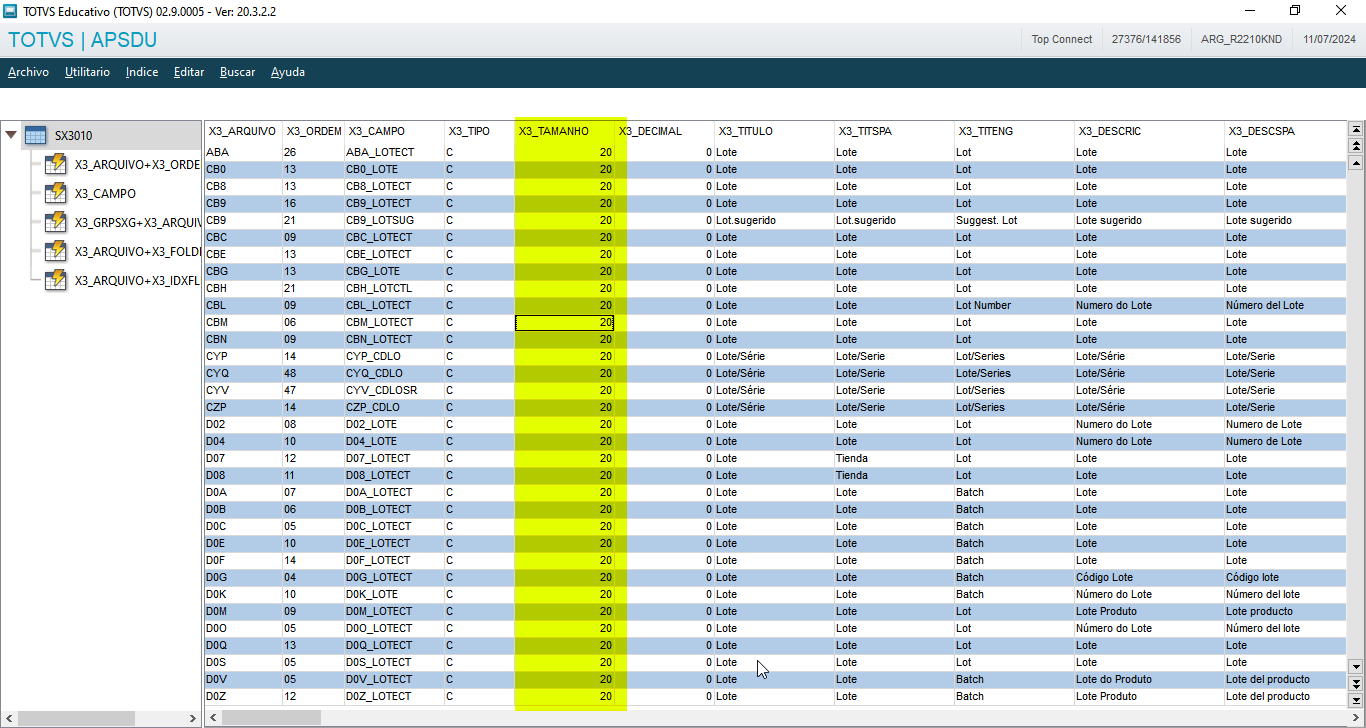Select the ABA_LOTECT field cell
1366x728 pixels.
[394, 152]
